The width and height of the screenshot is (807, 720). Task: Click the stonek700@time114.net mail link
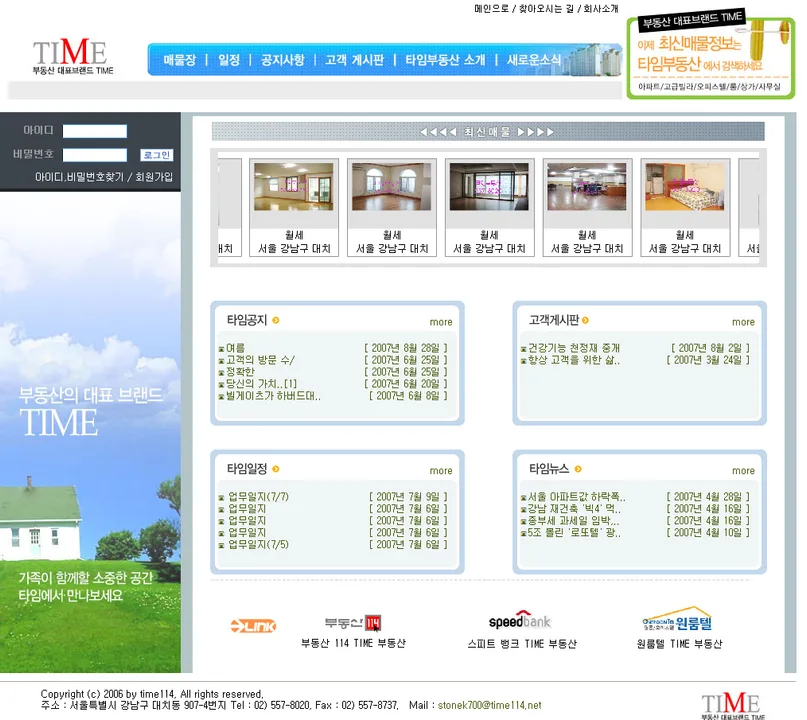pos(489,706)
